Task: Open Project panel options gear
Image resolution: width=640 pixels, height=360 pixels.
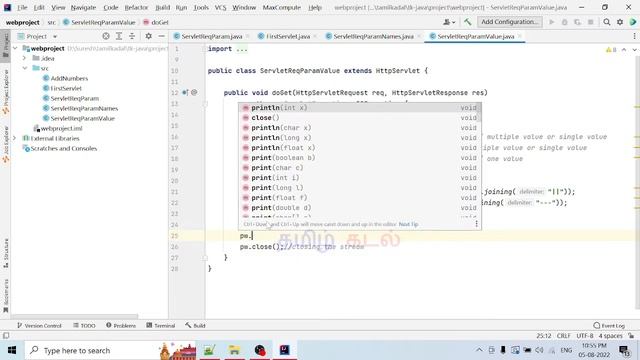Action: point(149,36)
